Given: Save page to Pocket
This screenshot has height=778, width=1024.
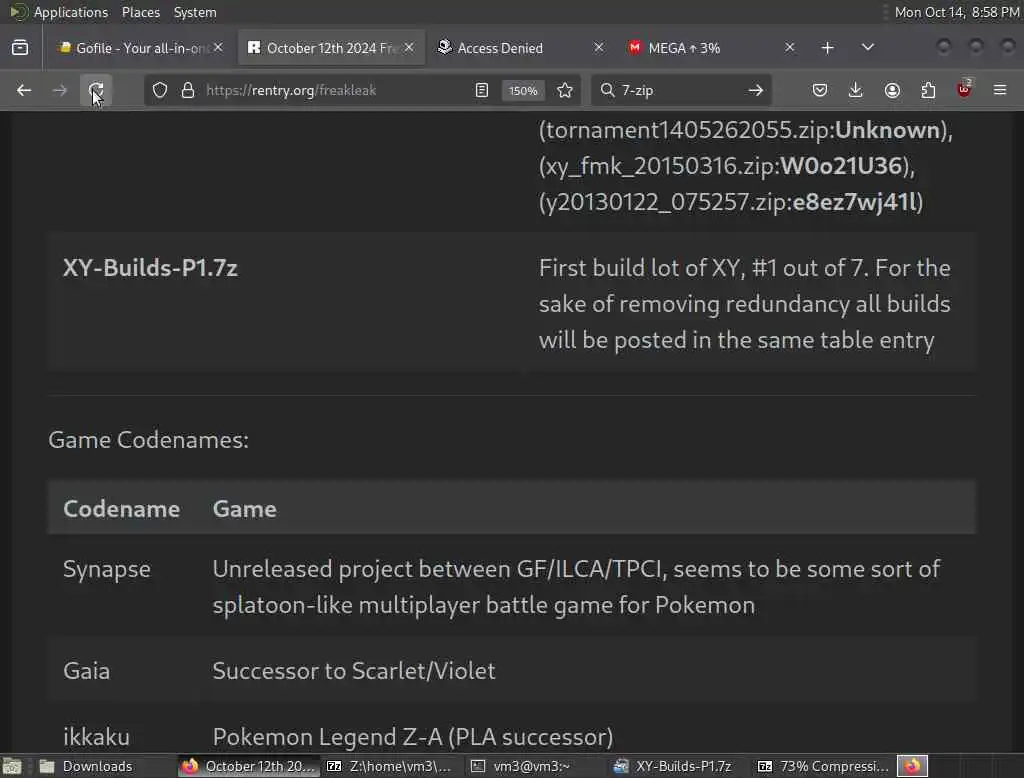Looking at the screenshot, I should click(820, 90).
